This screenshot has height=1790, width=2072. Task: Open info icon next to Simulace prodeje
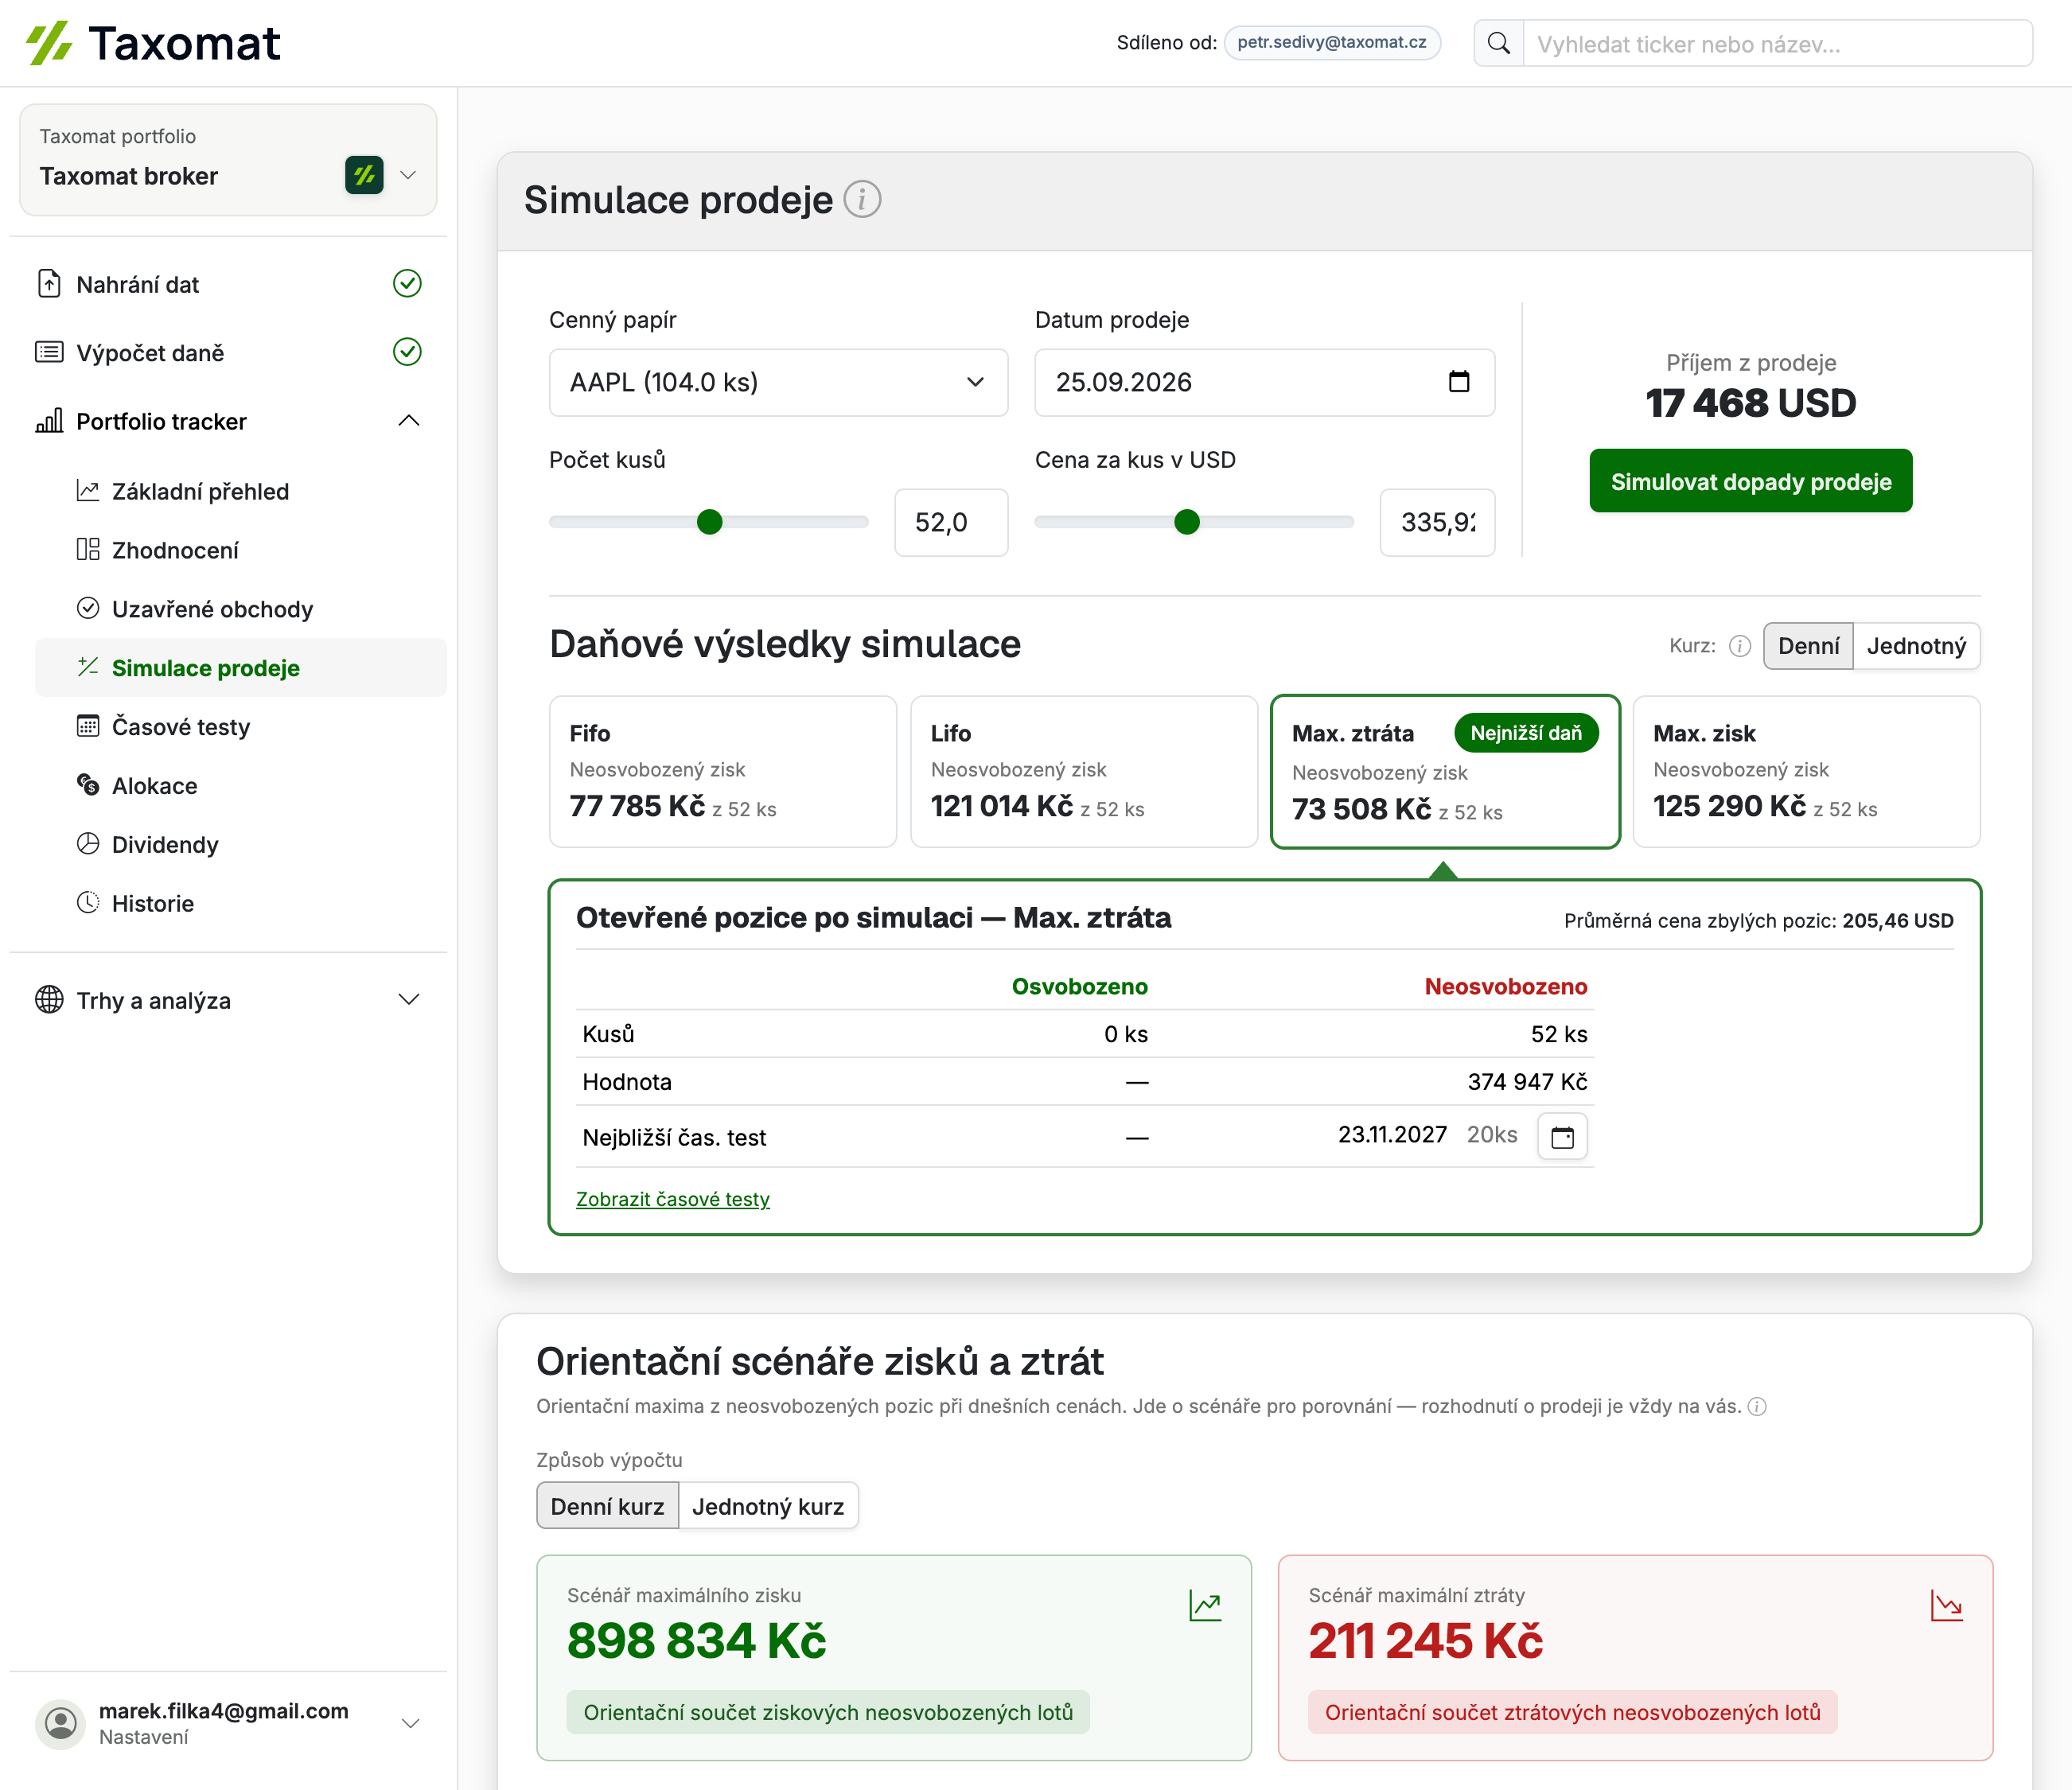coord(862,199)
